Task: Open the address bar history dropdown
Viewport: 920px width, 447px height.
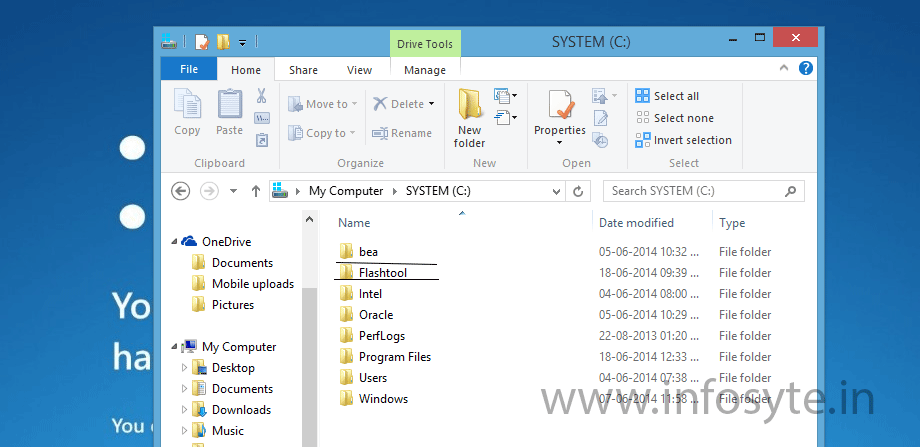Action: click(x=556, y=191)
